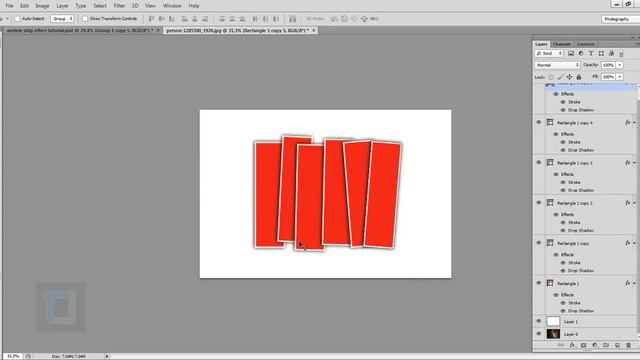Open the Filter menu

[x=119, y=6]
